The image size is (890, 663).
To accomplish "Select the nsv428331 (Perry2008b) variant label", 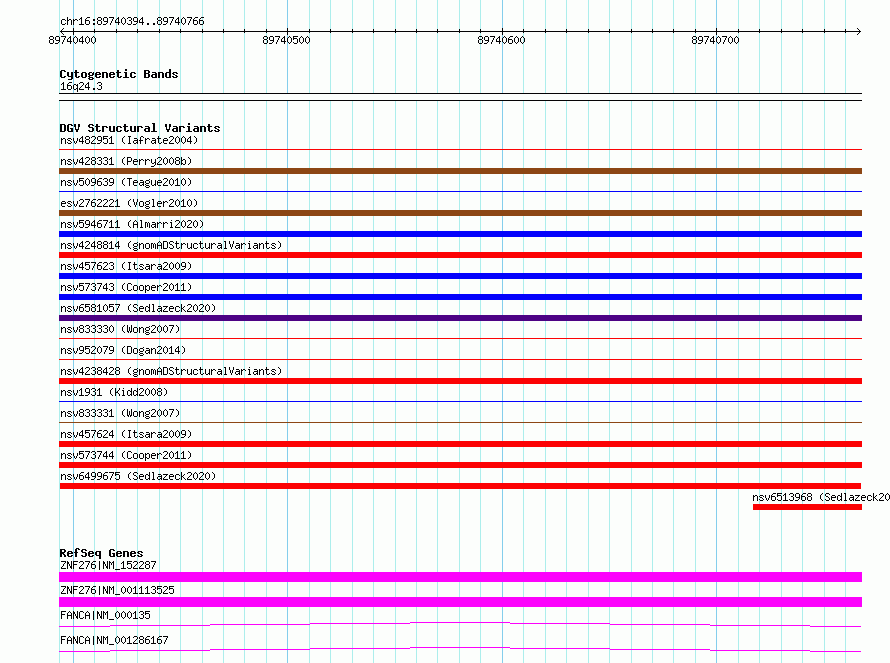I will 126,161.
